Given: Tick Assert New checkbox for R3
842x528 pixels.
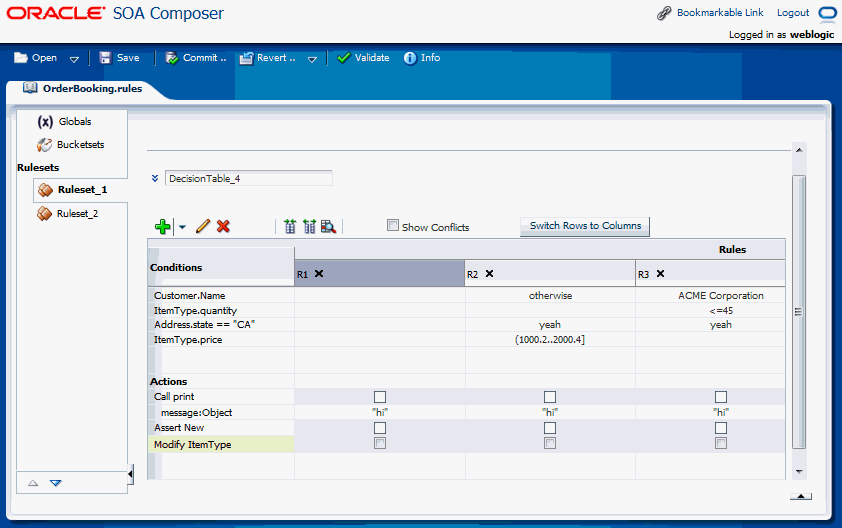Looking at the screenshot, I should (721, 428).
